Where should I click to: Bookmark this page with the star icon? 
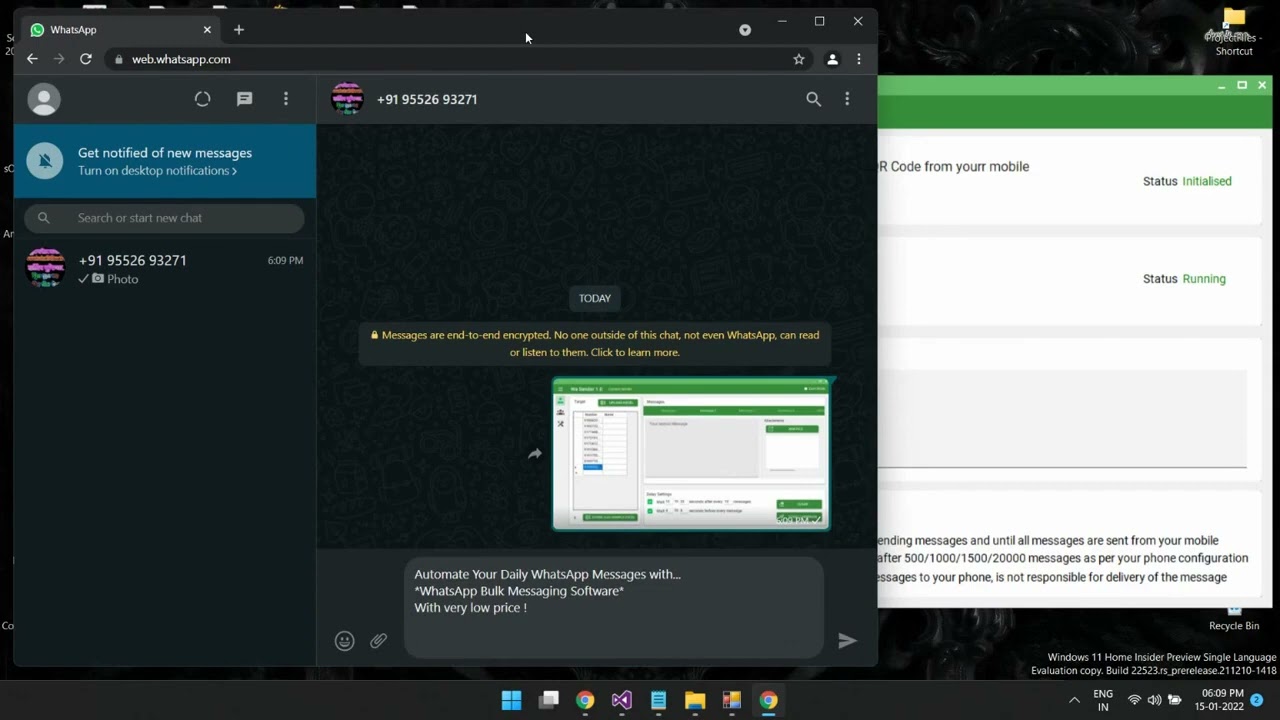(799, 59)
